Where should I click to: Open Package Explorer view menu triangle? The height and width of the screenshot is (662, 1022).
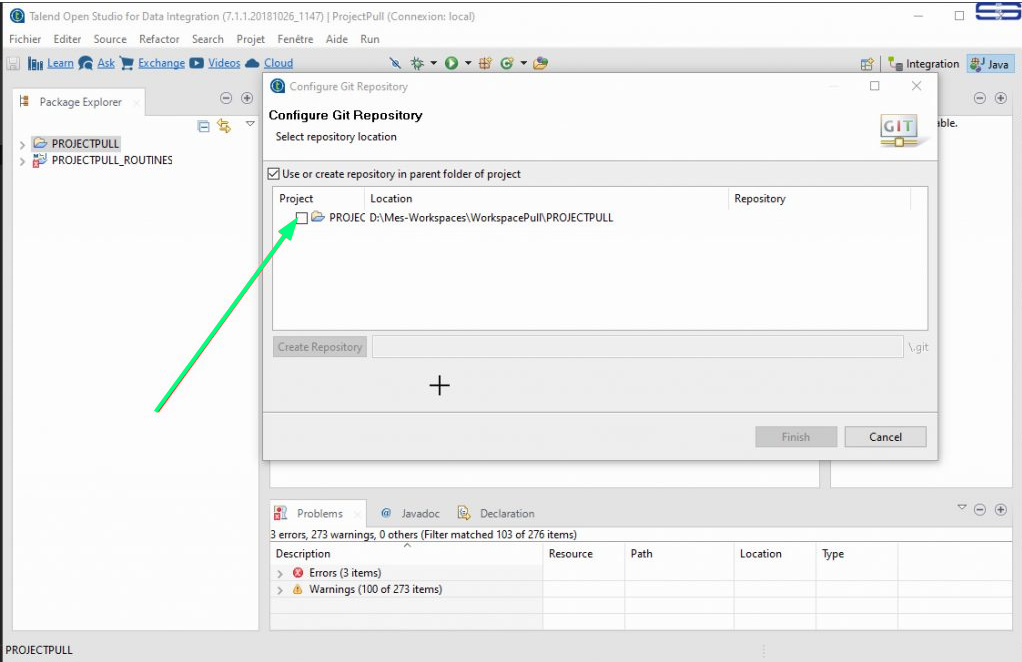pyautogui.click(x=250, y=123)
